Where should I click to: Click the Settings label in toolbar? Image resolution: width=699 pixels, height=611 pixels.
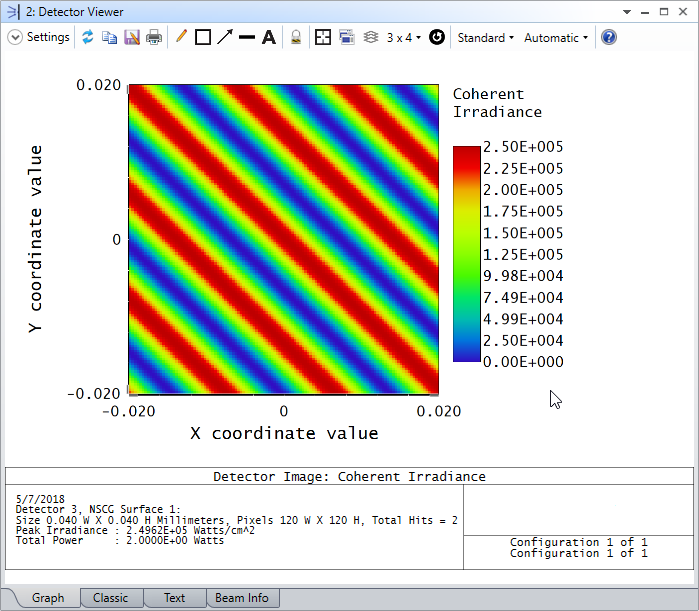pyautogui.click(x=48, y=37)
